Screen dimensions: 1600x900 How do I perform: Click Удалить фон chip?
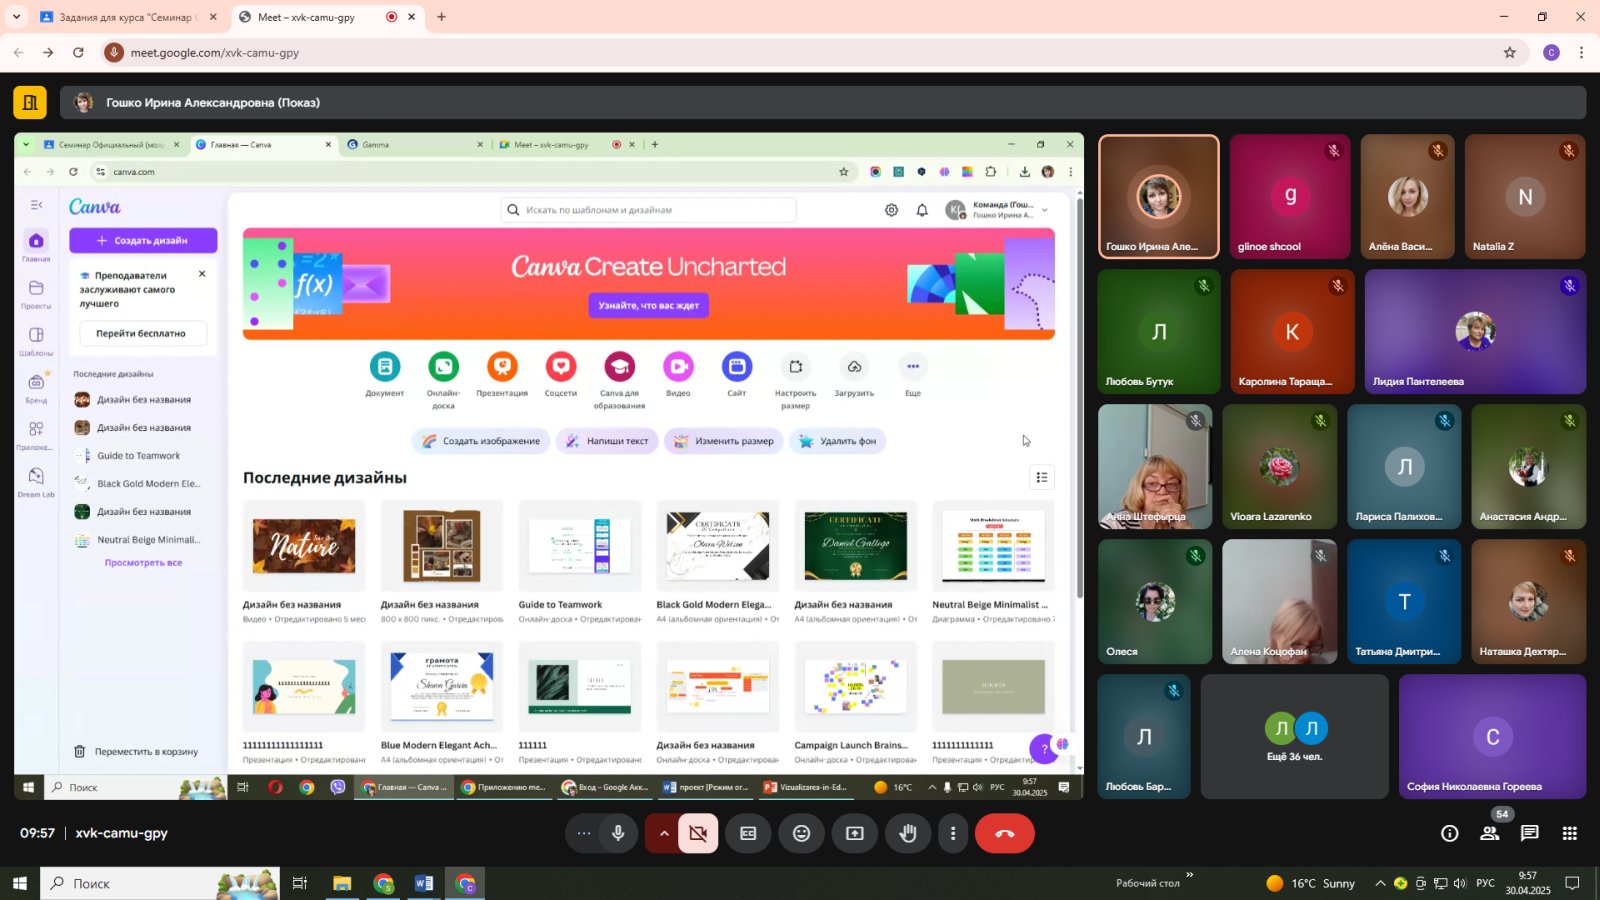click(x=838, y=441)
